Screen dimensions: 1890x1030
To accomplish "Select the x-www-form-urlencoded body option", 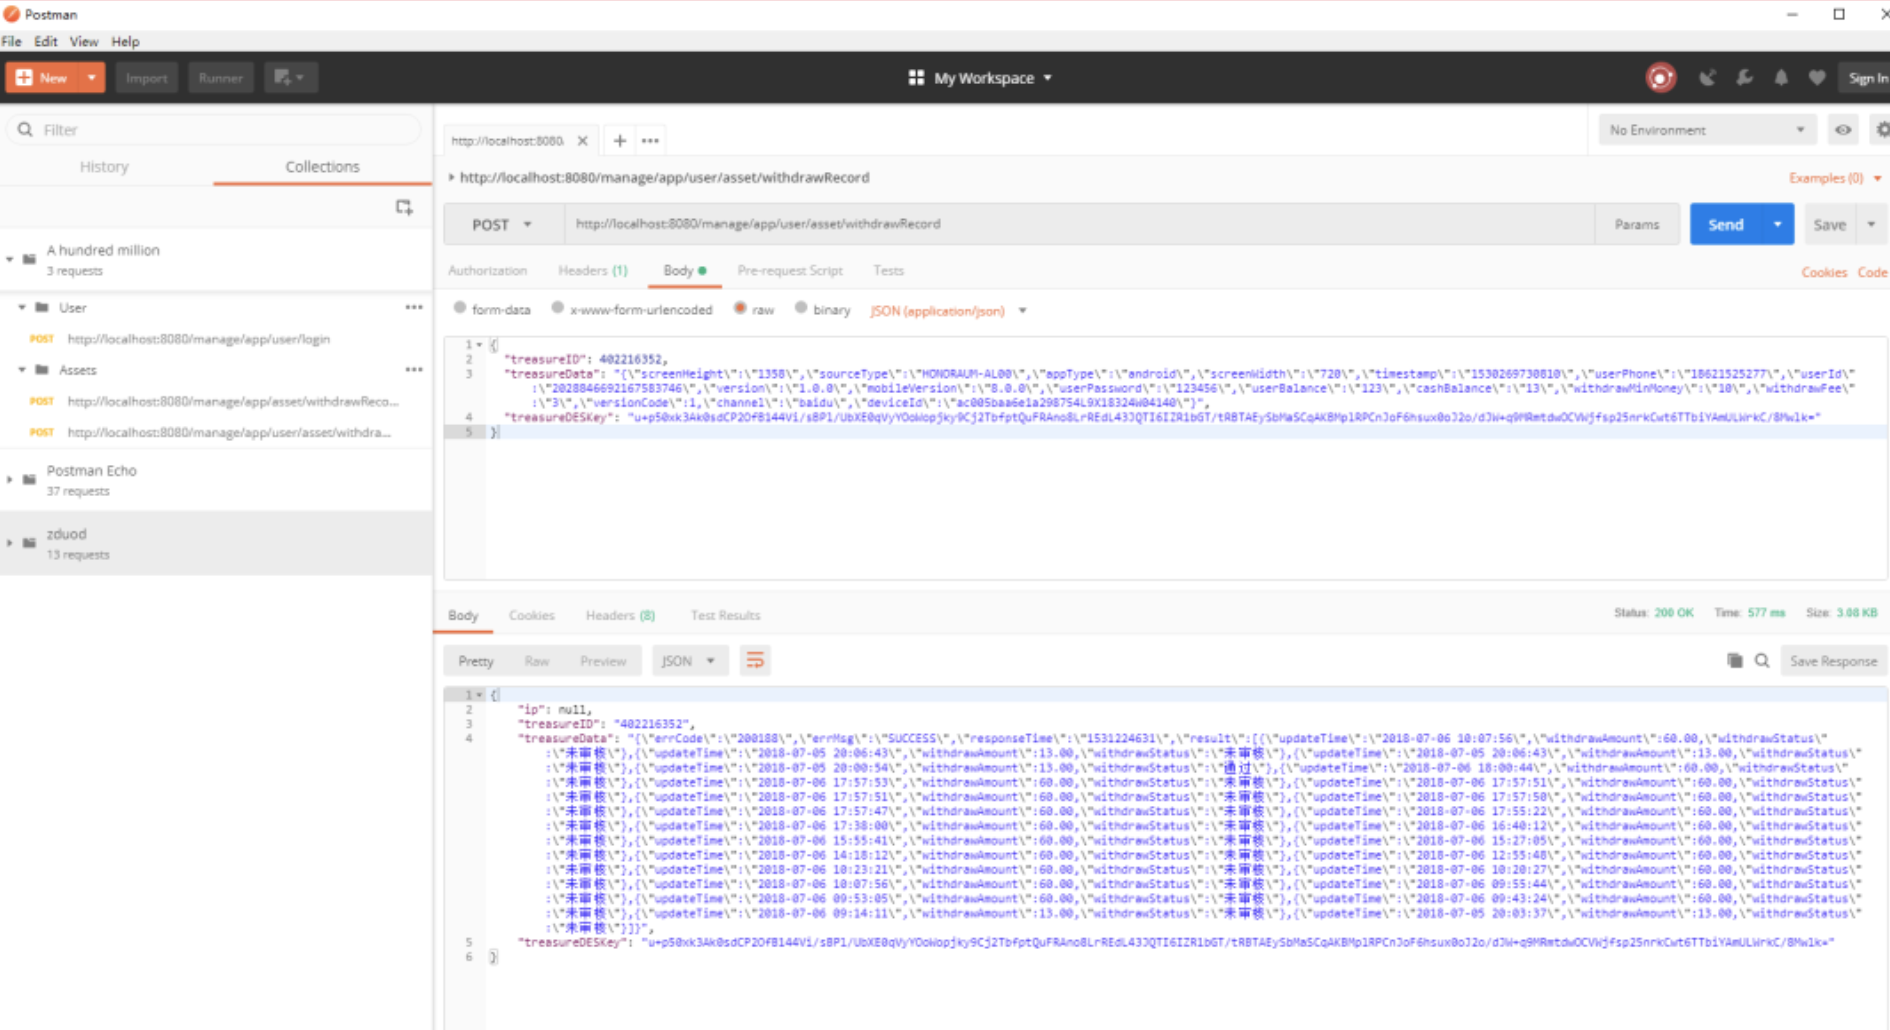I will coord(558,309).
